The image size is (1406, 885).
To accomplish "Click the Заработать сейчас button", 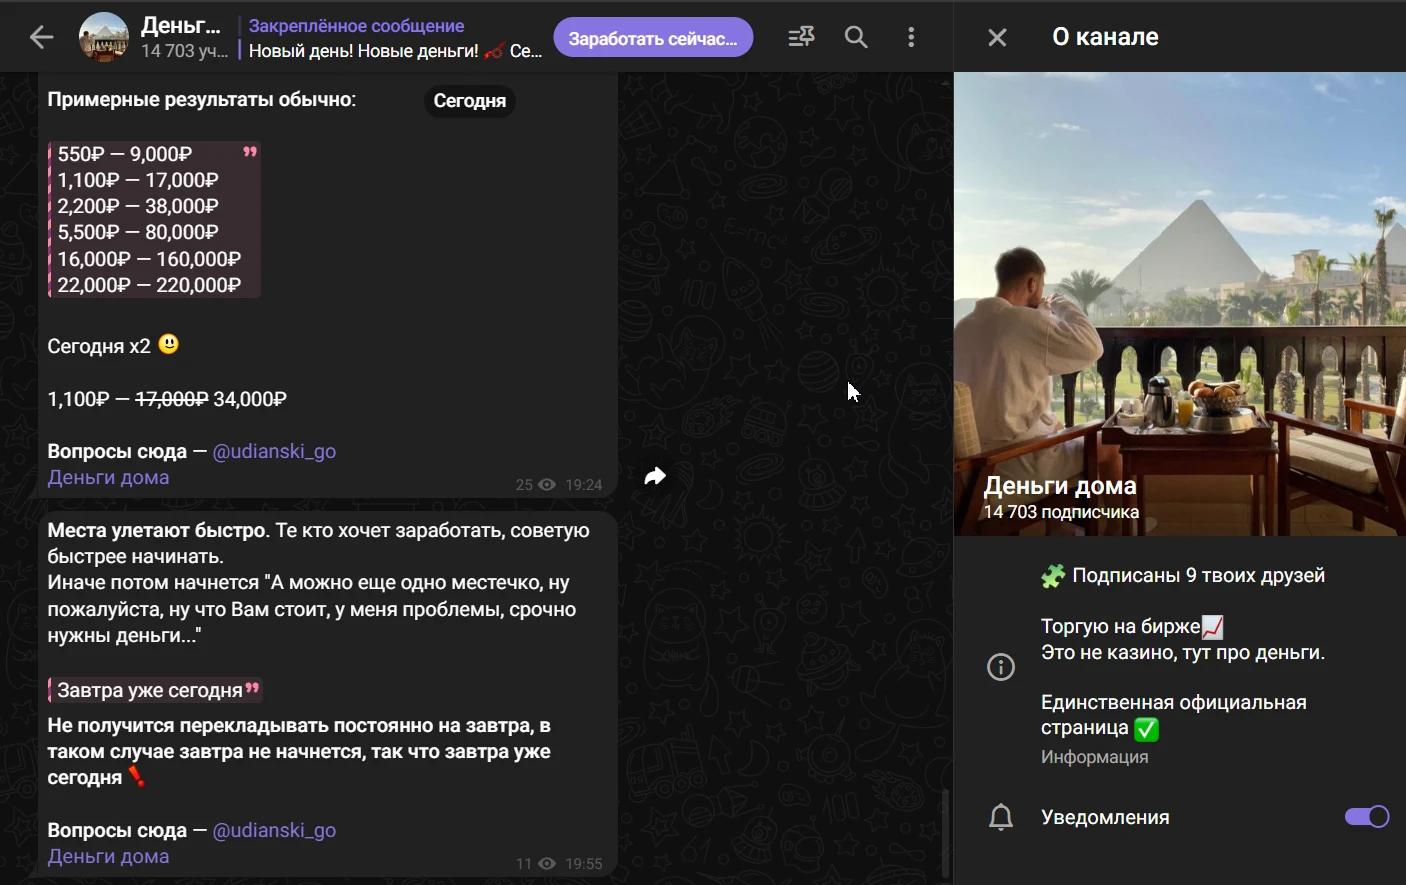I will (x=653, y=38).
